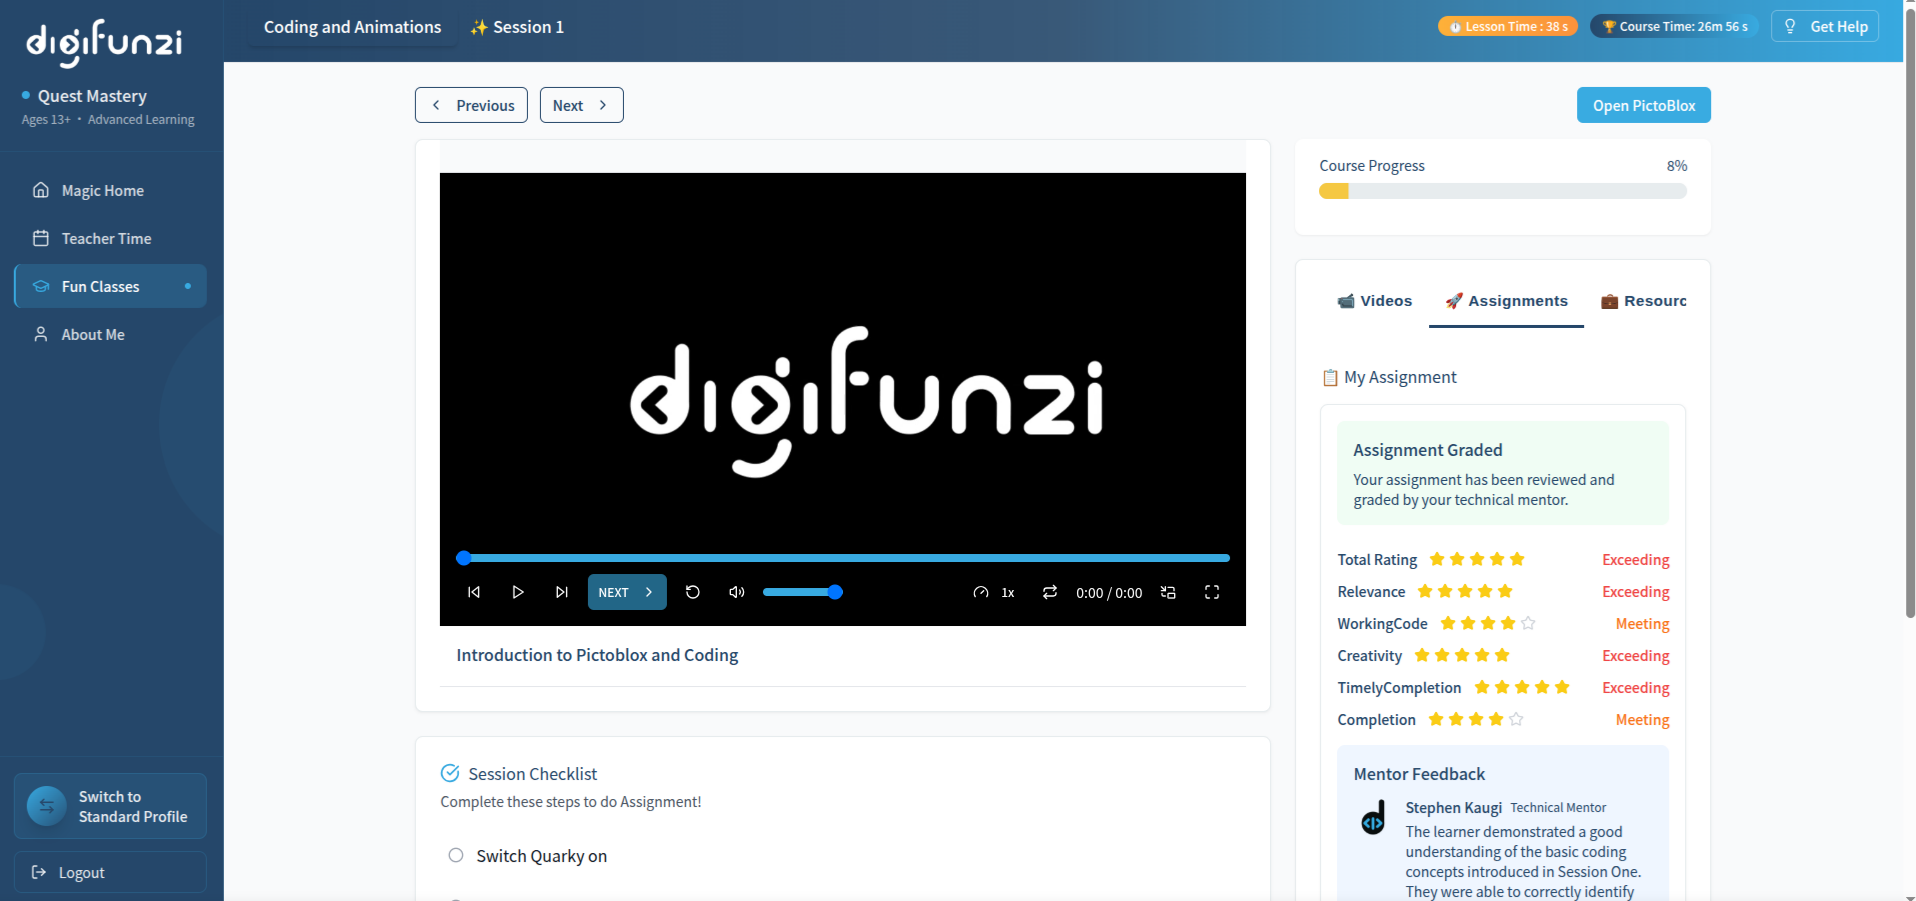Screen dimensions: 1916x901
Task: Click the Open PictoBlox button
Action: [1643, 105]
